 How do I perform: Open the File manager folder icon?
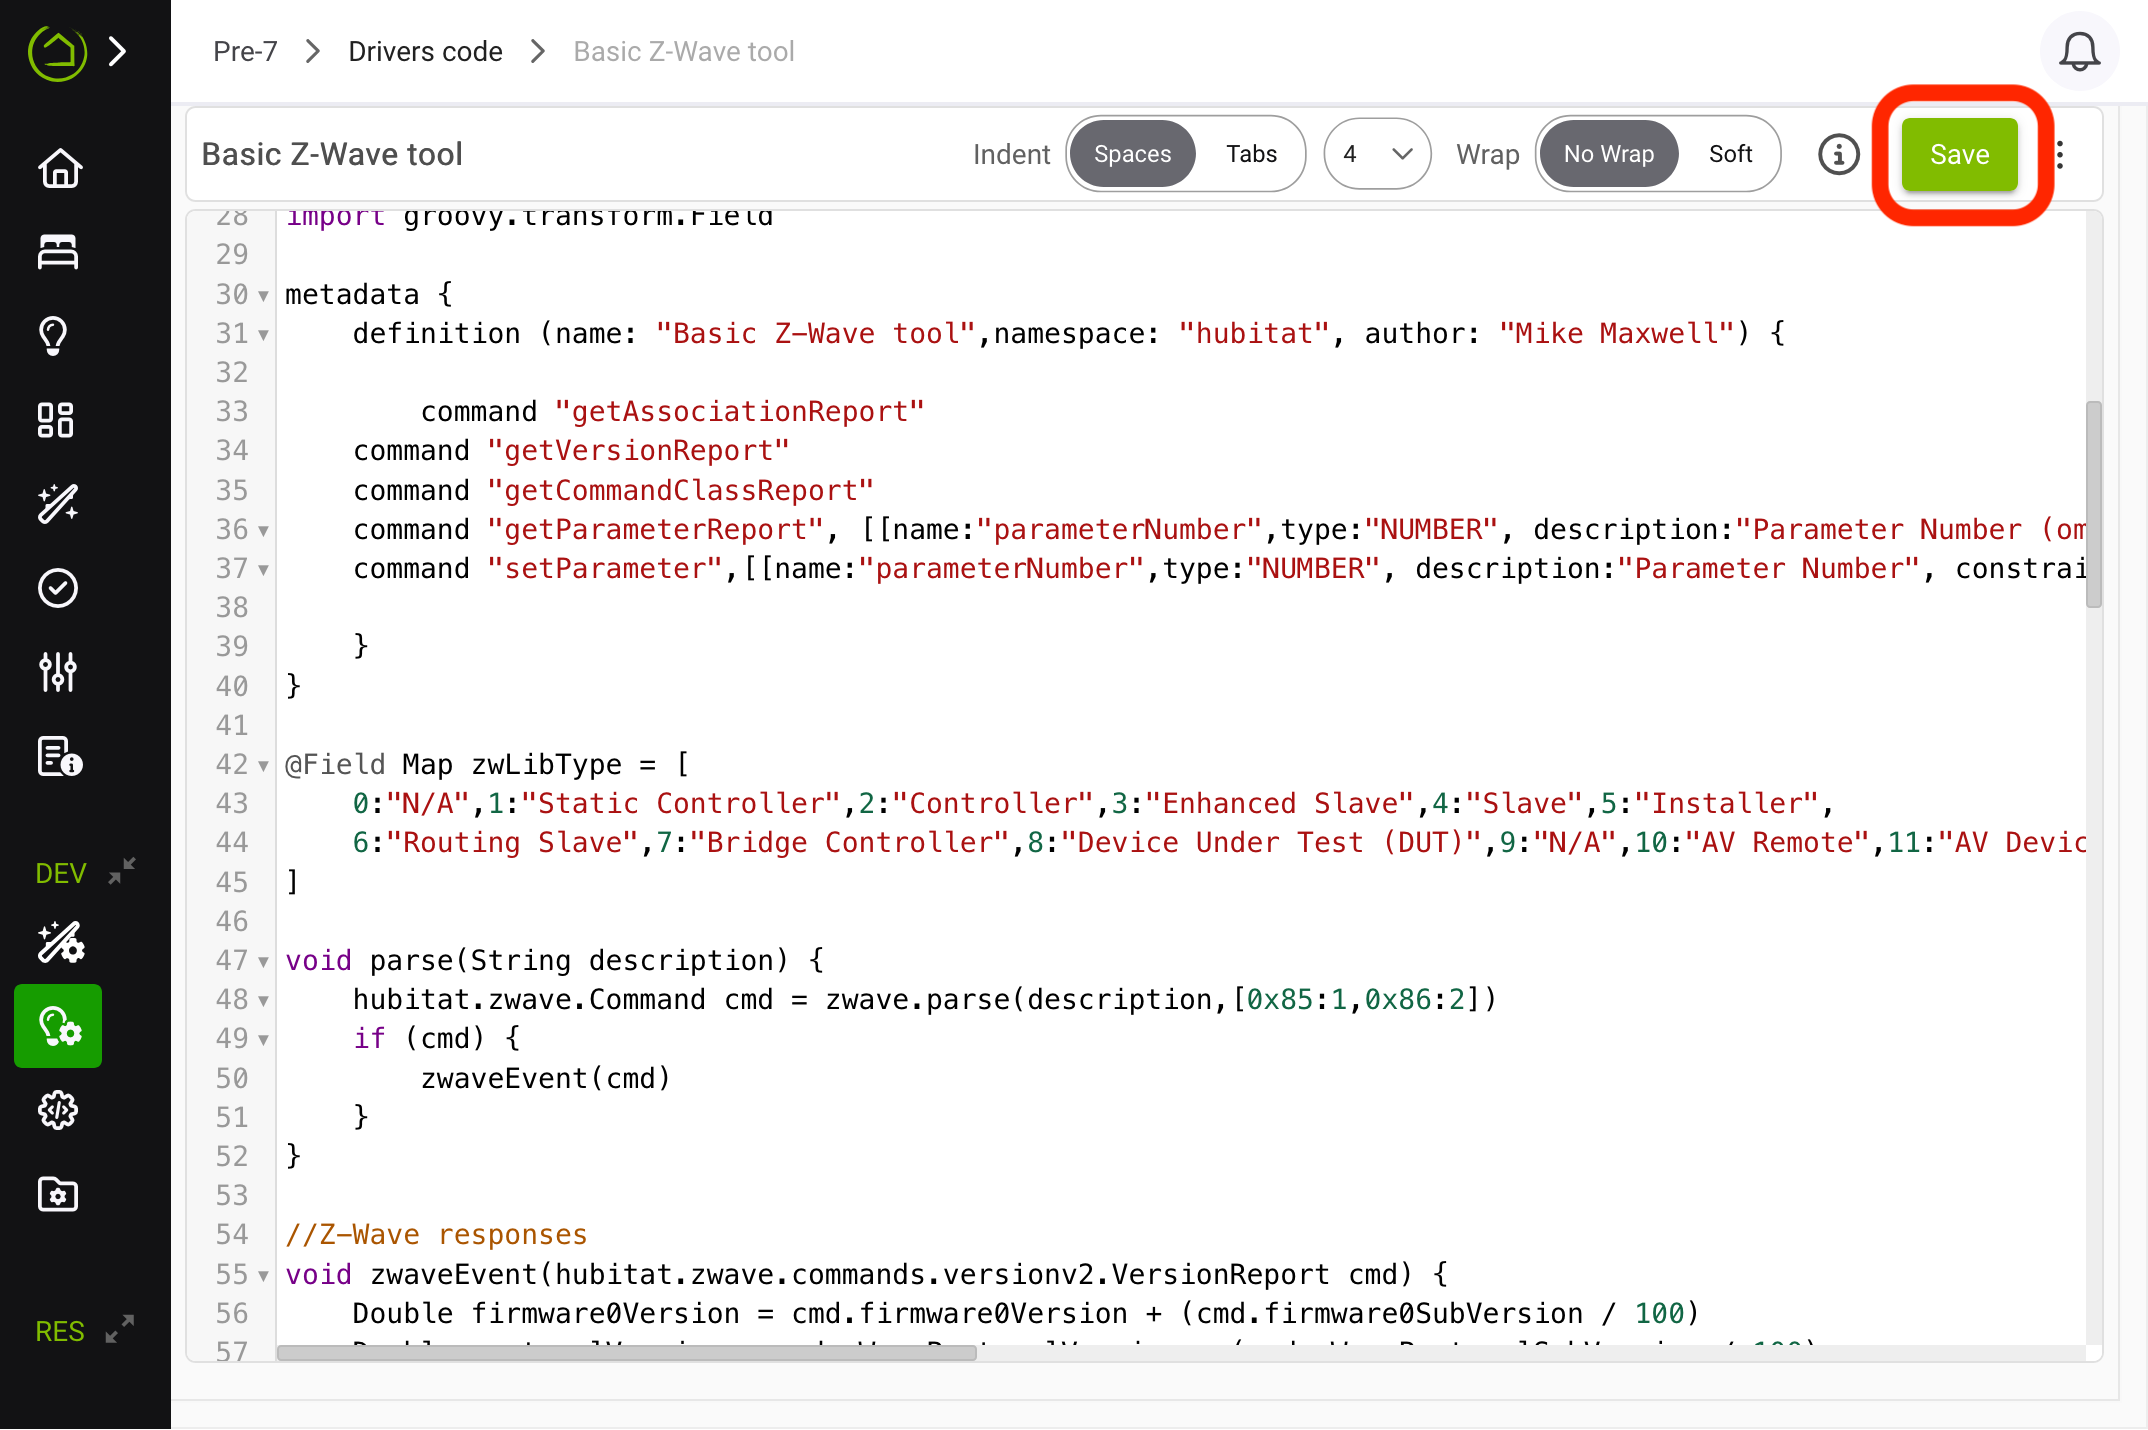click(x=58, y=1194)
